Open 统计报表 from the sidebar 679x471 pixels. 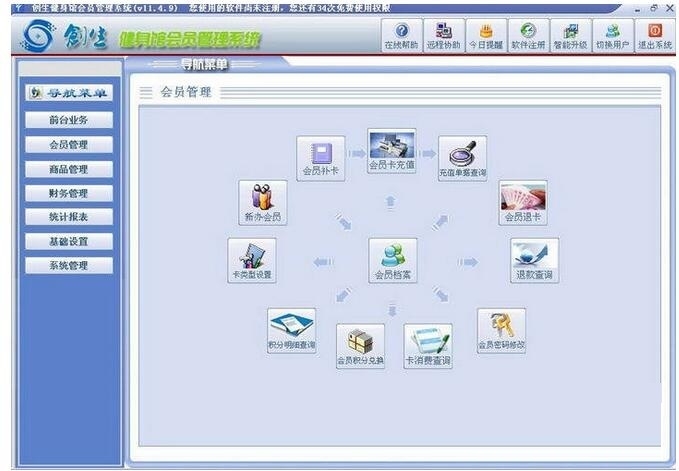click(69, 216)
